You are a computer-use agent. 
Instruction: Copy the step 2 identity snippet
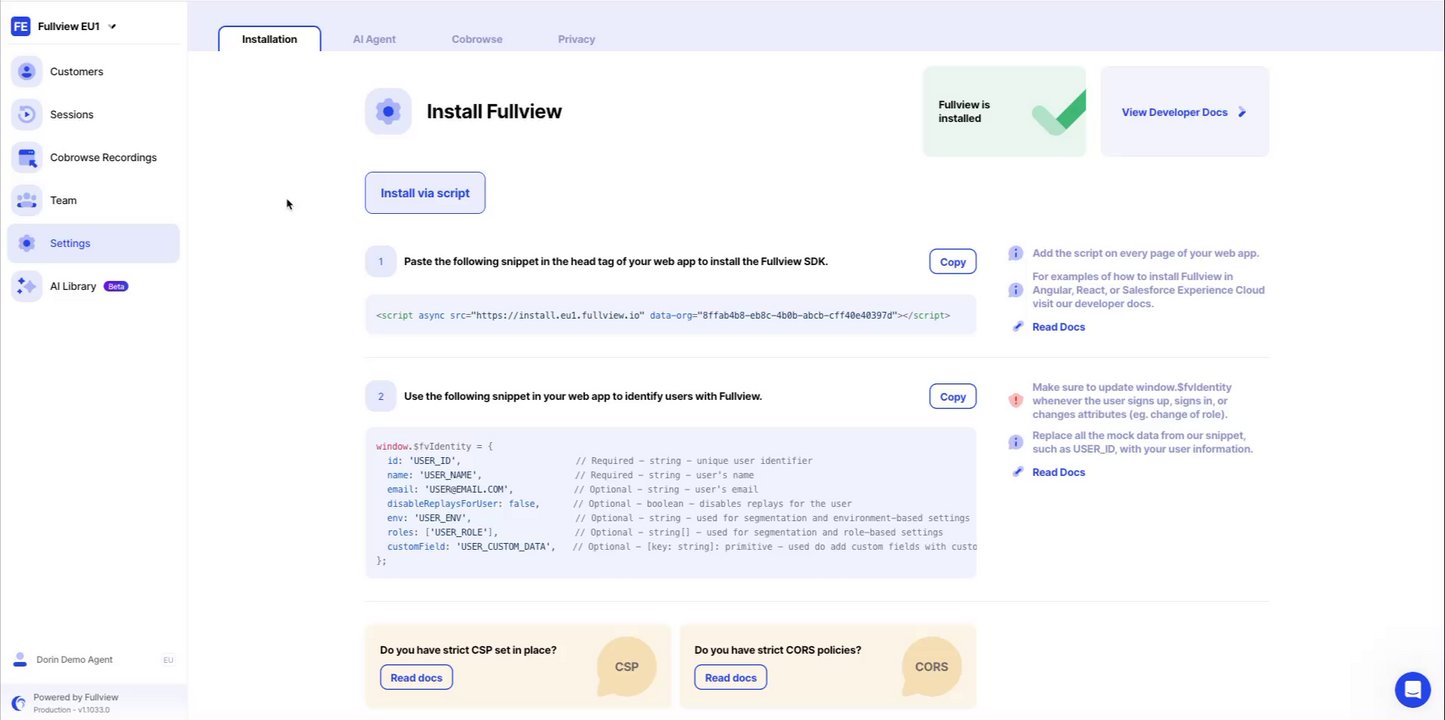point(952,397)
